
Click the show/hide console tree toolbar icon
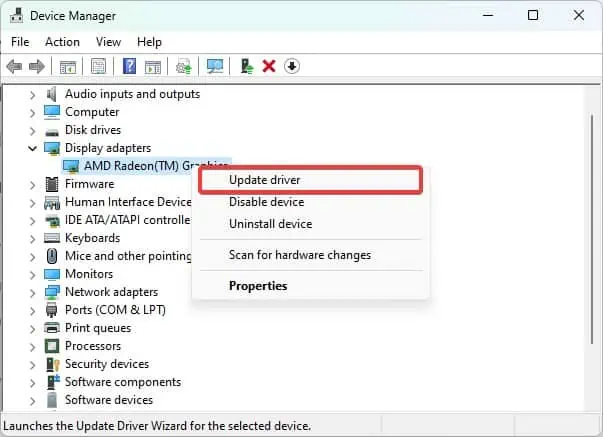click(x=68, y=67)
